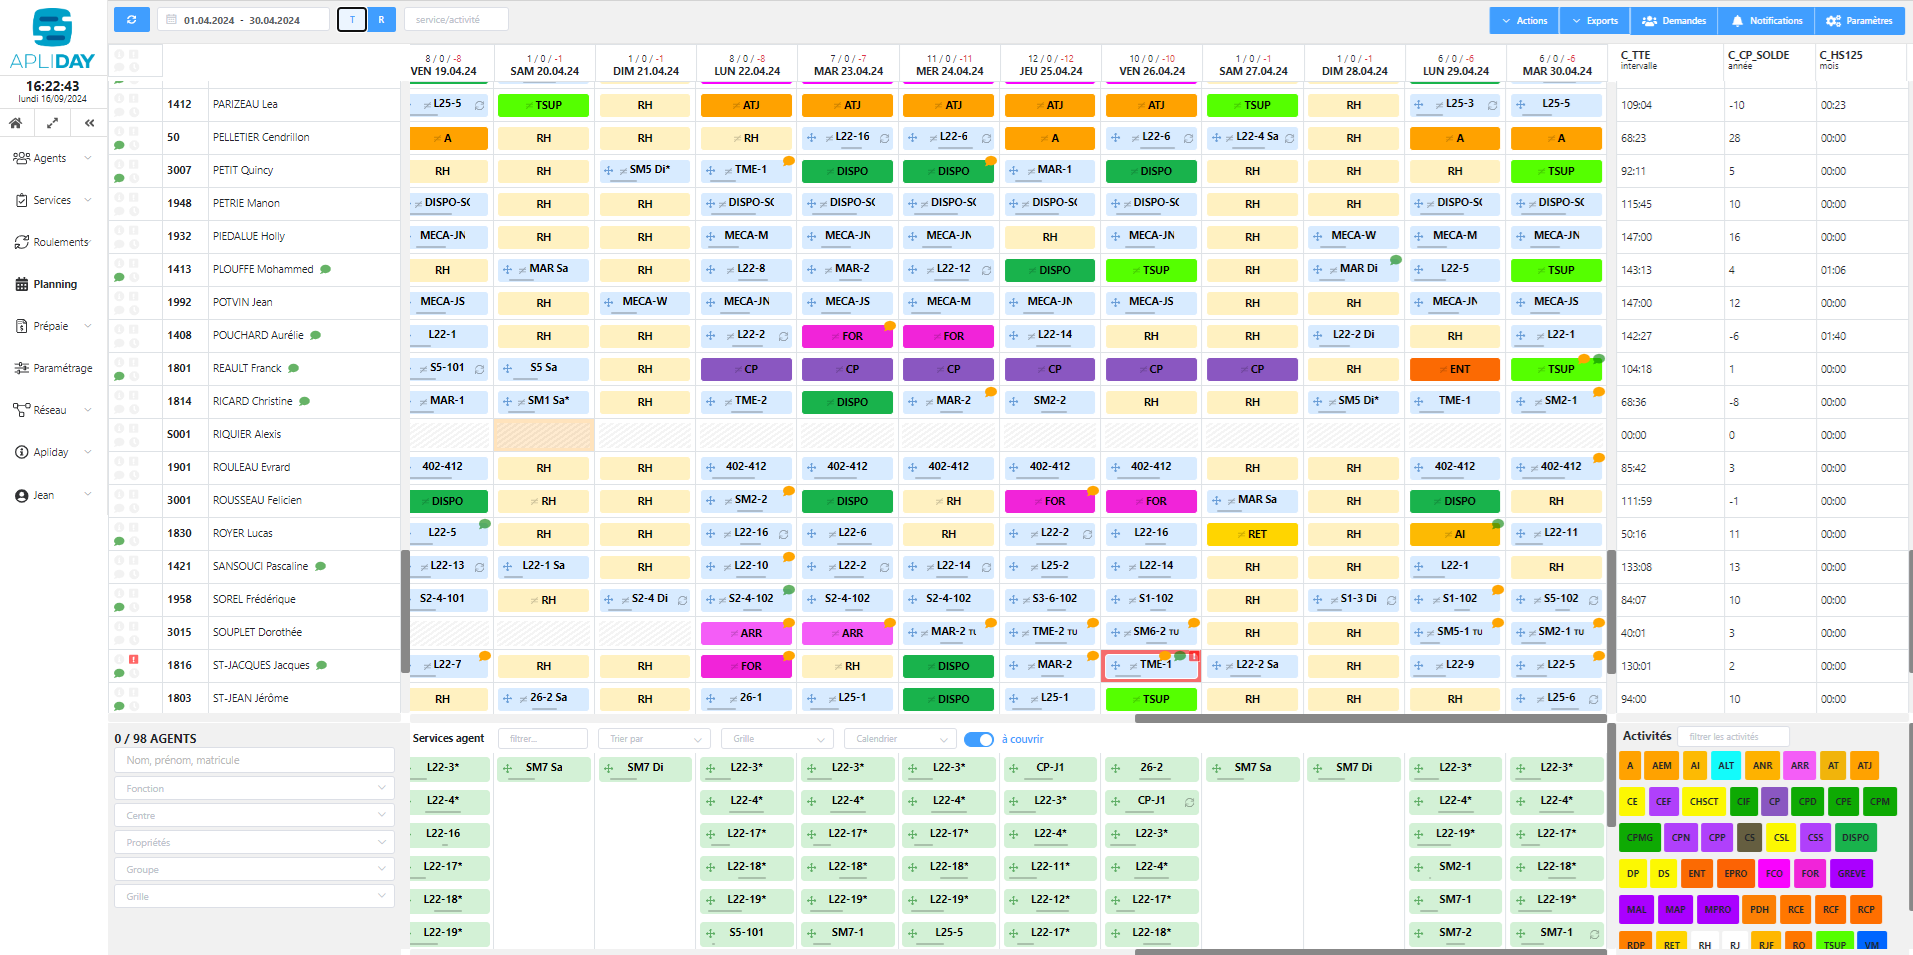Image resolution: width=1913 pixels, height=955 pixels.
Task: Pick the green DISPO activity swatch
Action: coord(1855,838)
